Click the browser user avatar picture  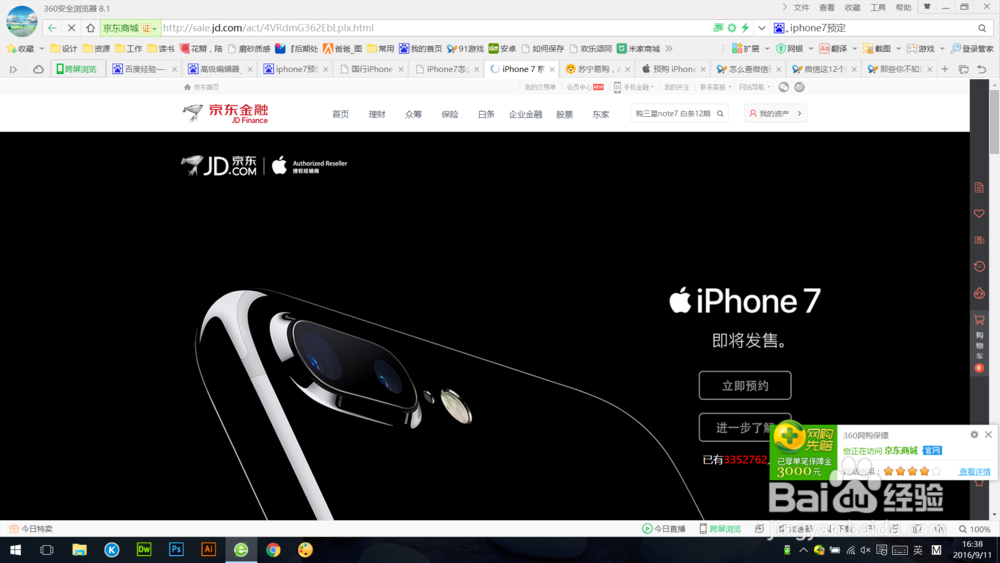pyautogui.click(x=22, y=20)
